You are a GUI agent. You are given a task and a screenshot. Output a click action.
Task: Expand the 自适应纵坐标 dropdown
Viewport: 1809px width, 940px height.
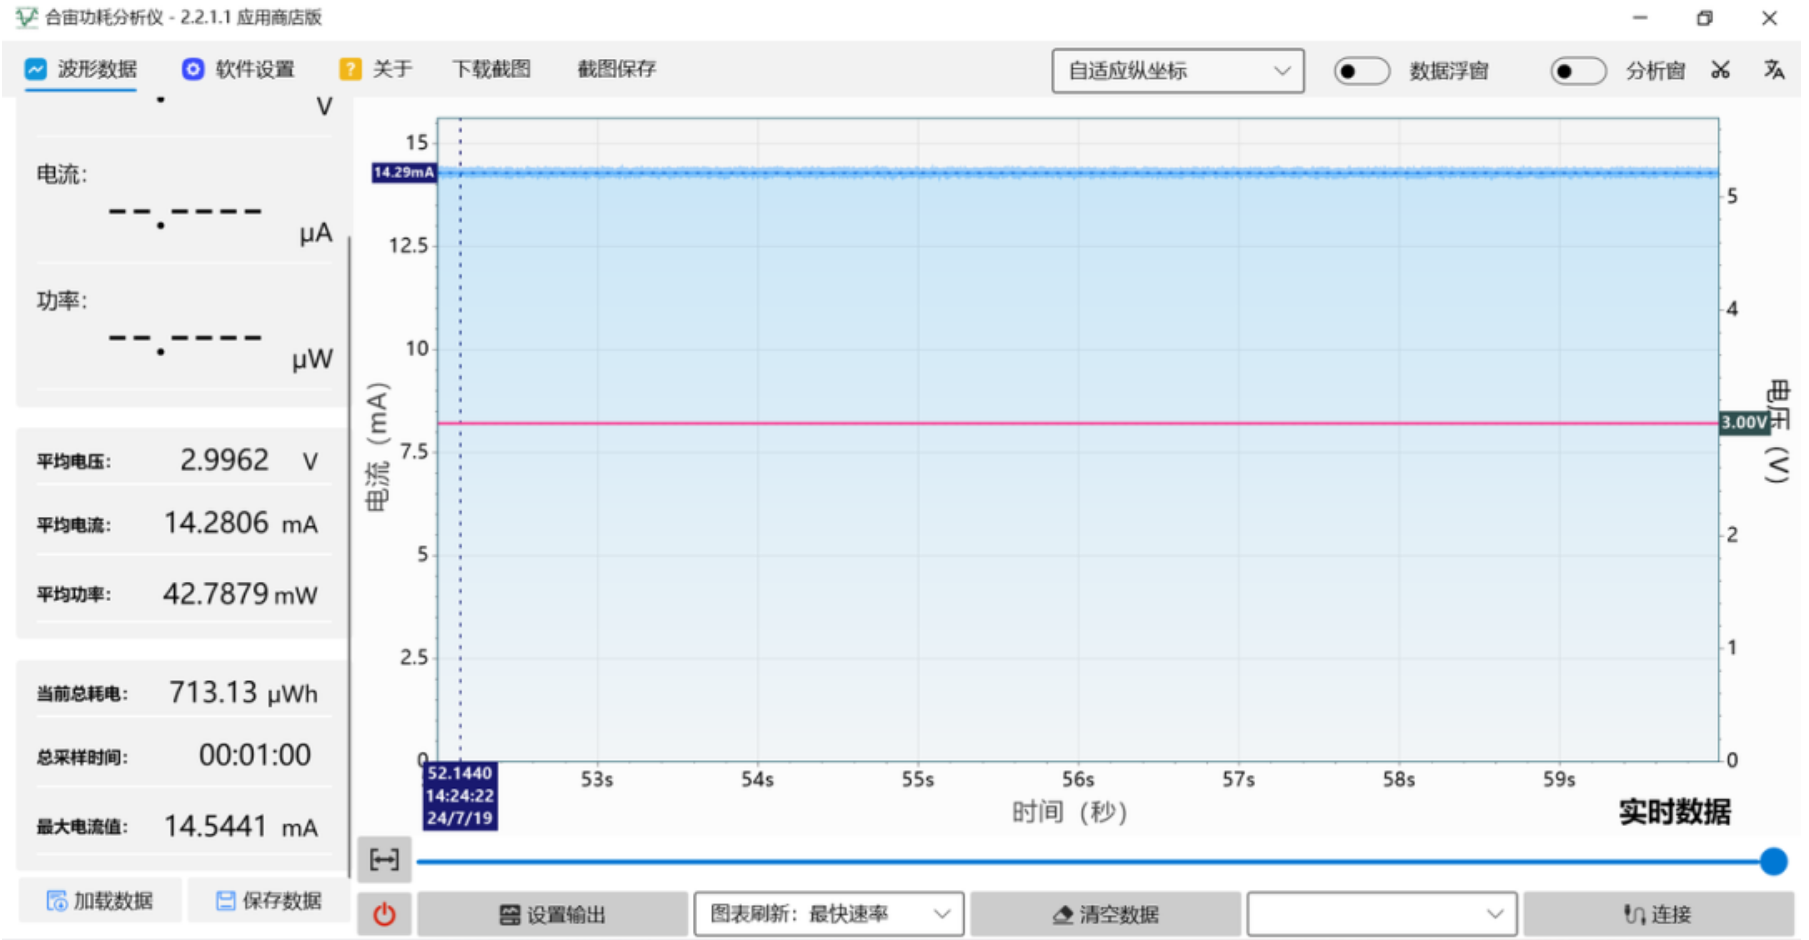1178,71
